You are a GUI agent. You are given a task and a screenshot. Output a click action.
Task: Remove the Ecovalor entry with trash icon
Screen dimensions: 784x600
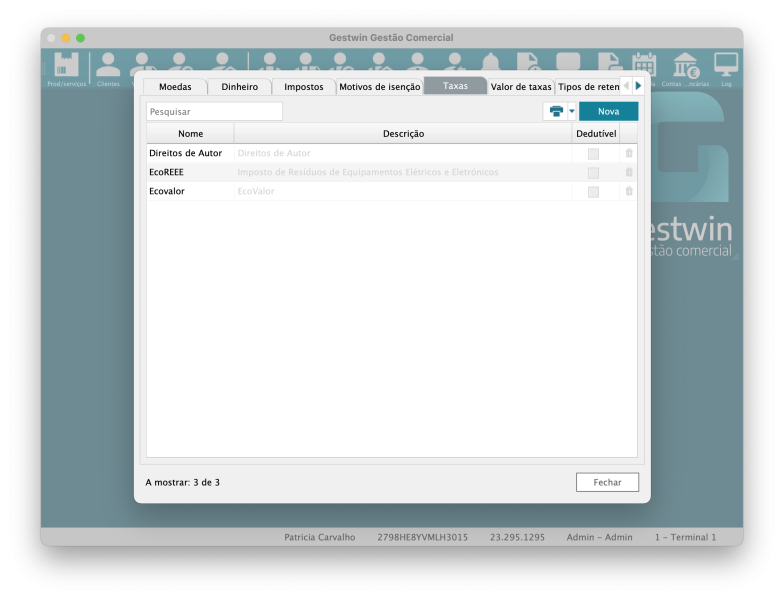point(629,191)
